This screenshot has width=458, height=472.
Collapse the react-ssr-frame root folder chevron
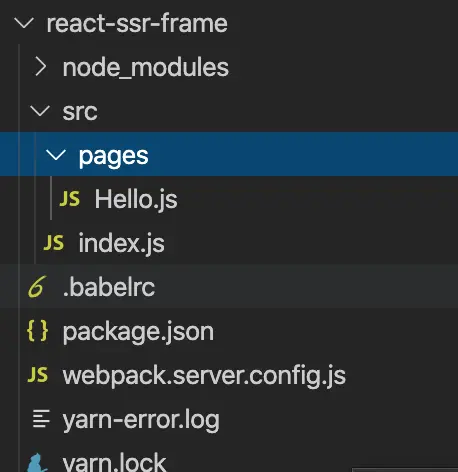click(24, 23)
